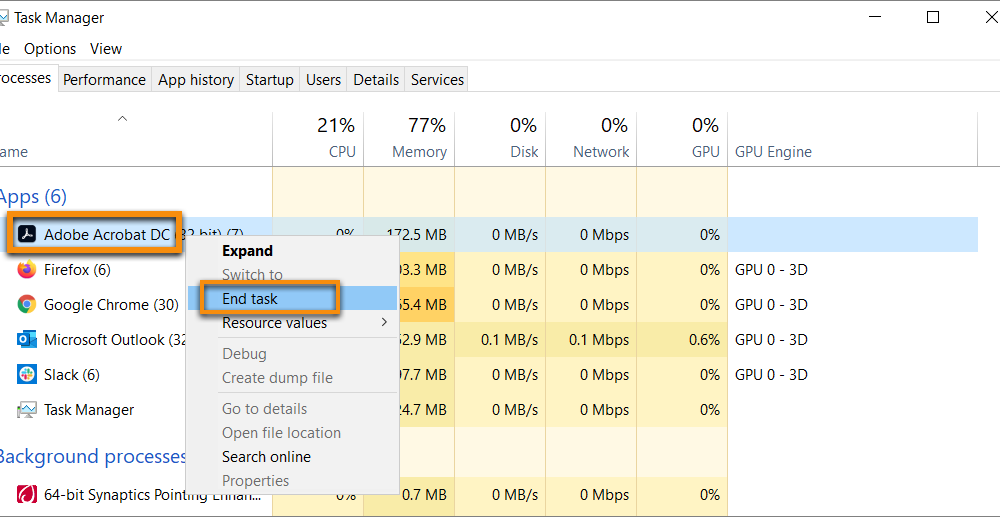The image size is (1000, 517).
Task: Choose End task from context menu
Action: point(250,299)
